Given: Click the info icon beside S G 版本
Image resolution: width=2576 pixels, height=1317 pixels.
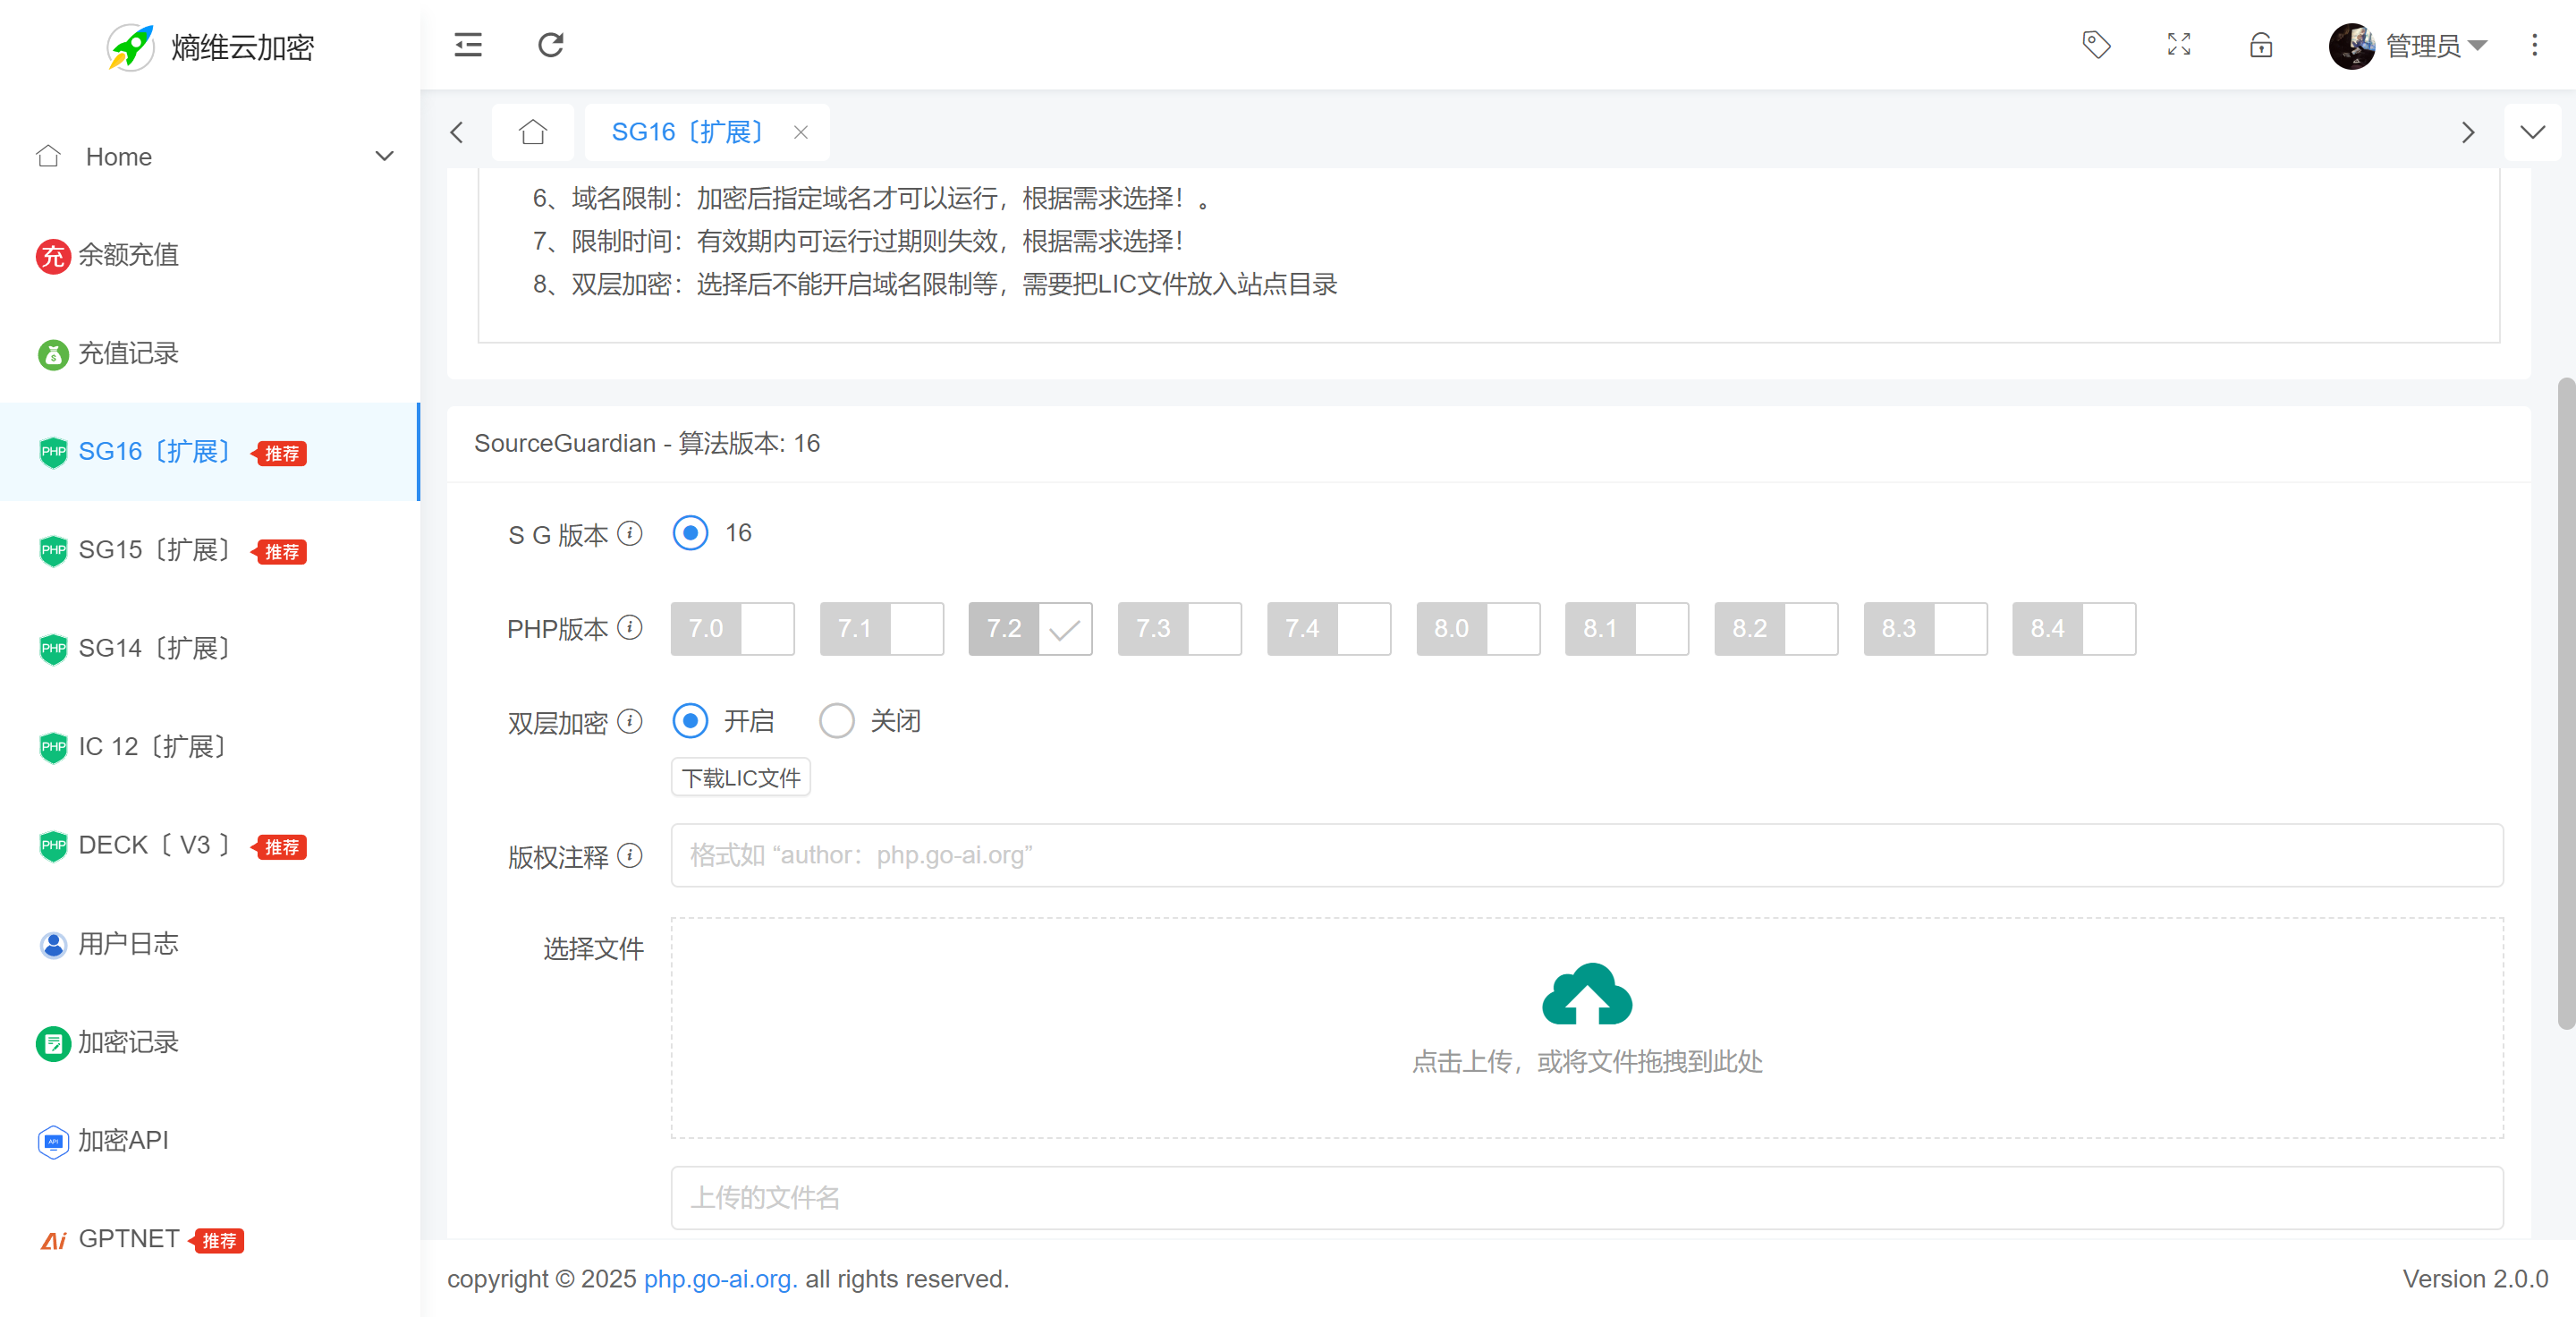Looking at the screenshot, I should tap(629, 533).
